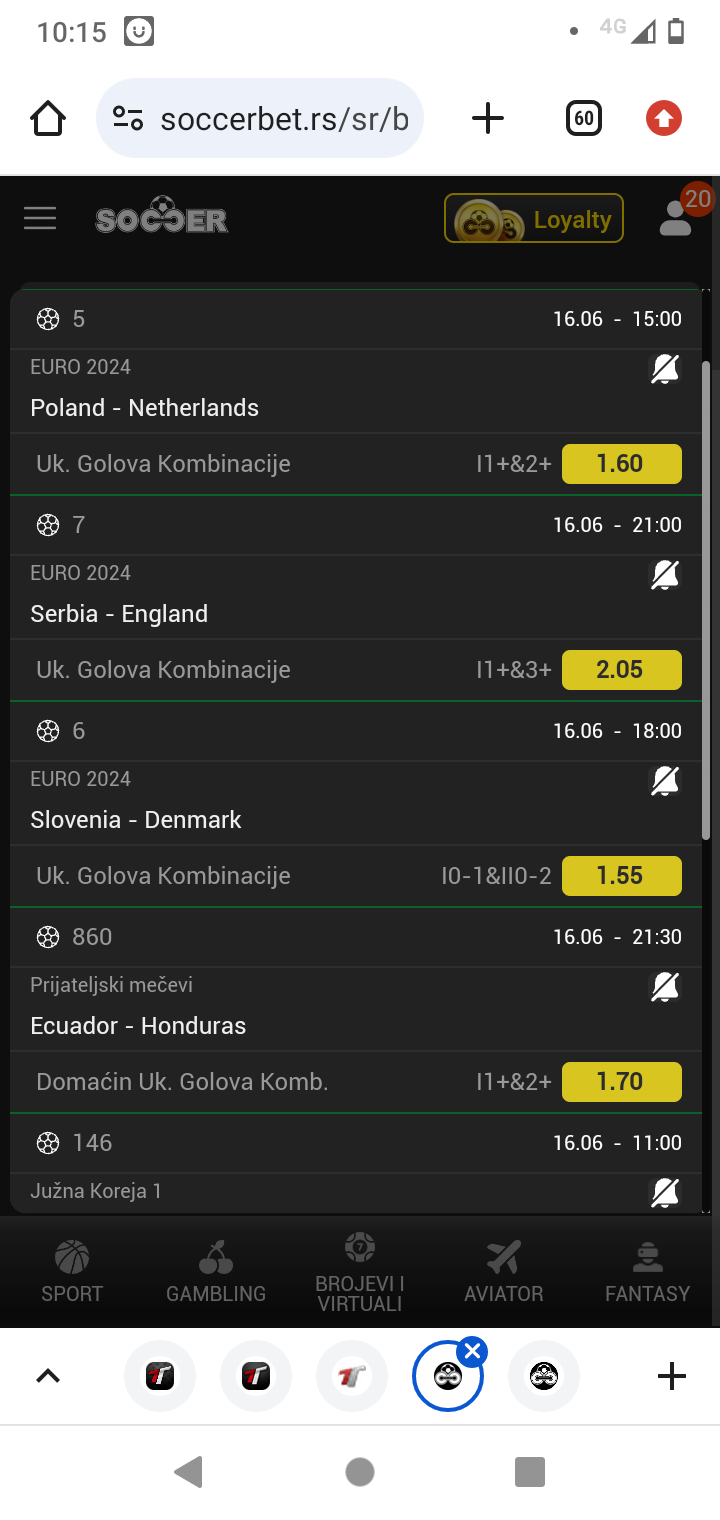Viewport: 720px width, 1520px height.
Task: Show the 60 open tabs switcher
Action: [583, 119]
